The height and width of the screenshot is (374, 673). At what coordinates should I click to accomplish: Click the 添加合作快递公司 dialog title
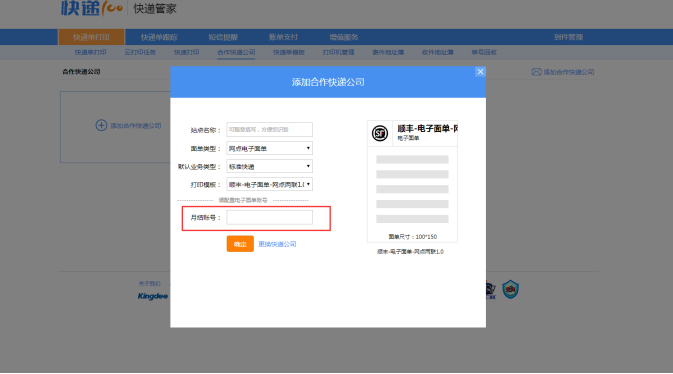[328, 82]
